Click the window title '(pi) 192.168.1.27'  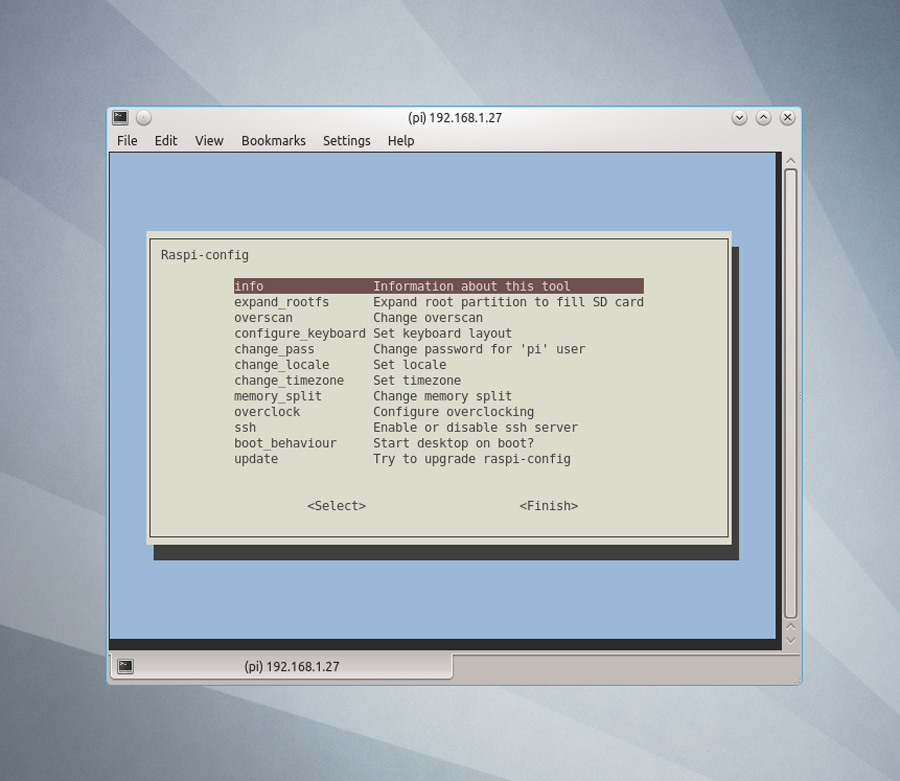coord(455,118)
